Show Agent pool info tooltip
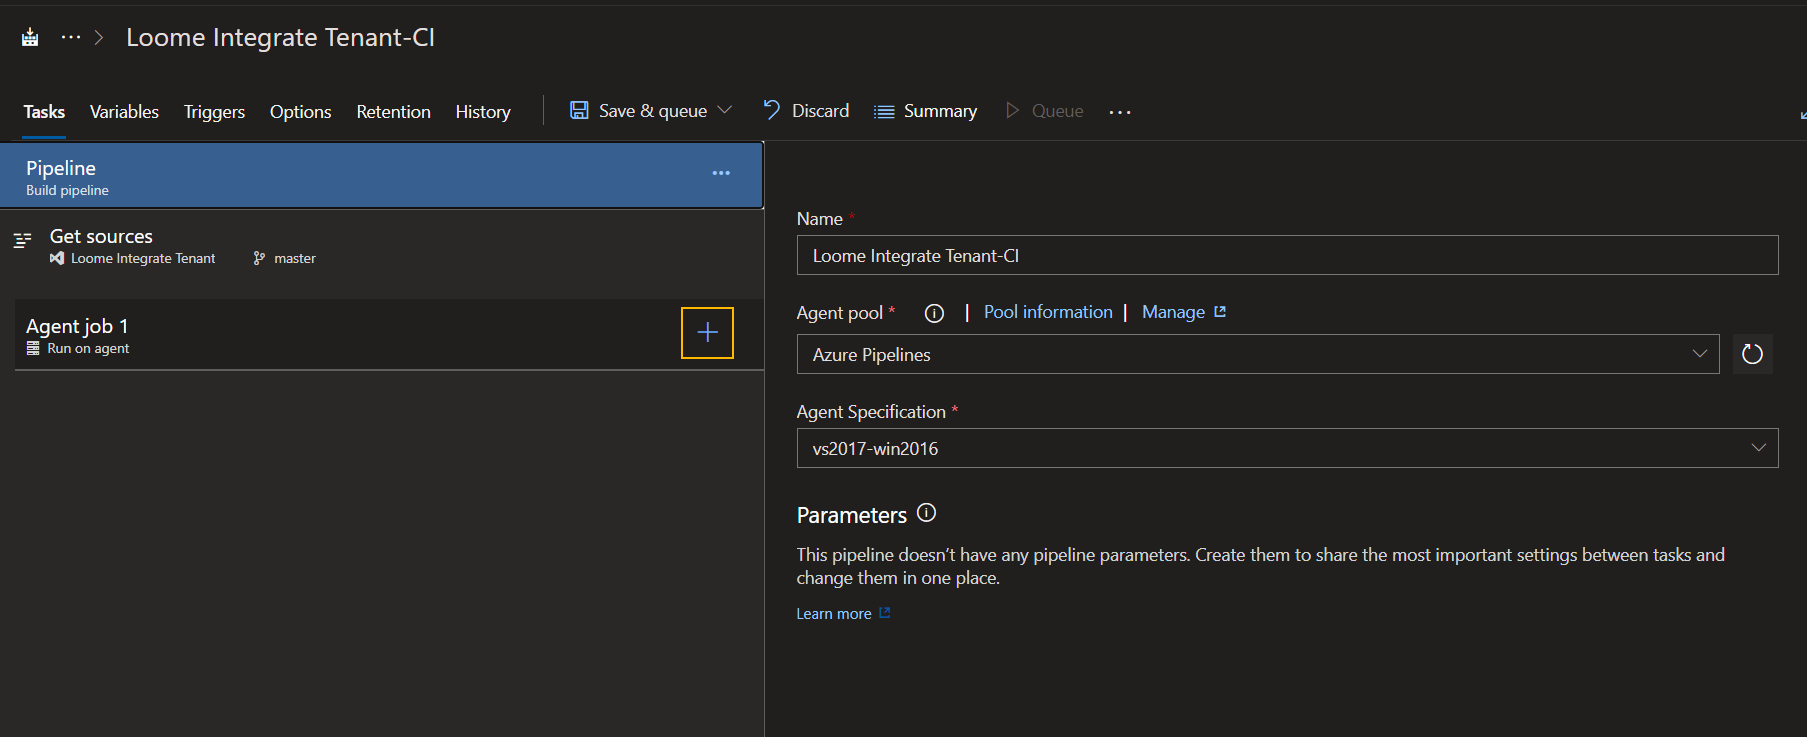 934,313
